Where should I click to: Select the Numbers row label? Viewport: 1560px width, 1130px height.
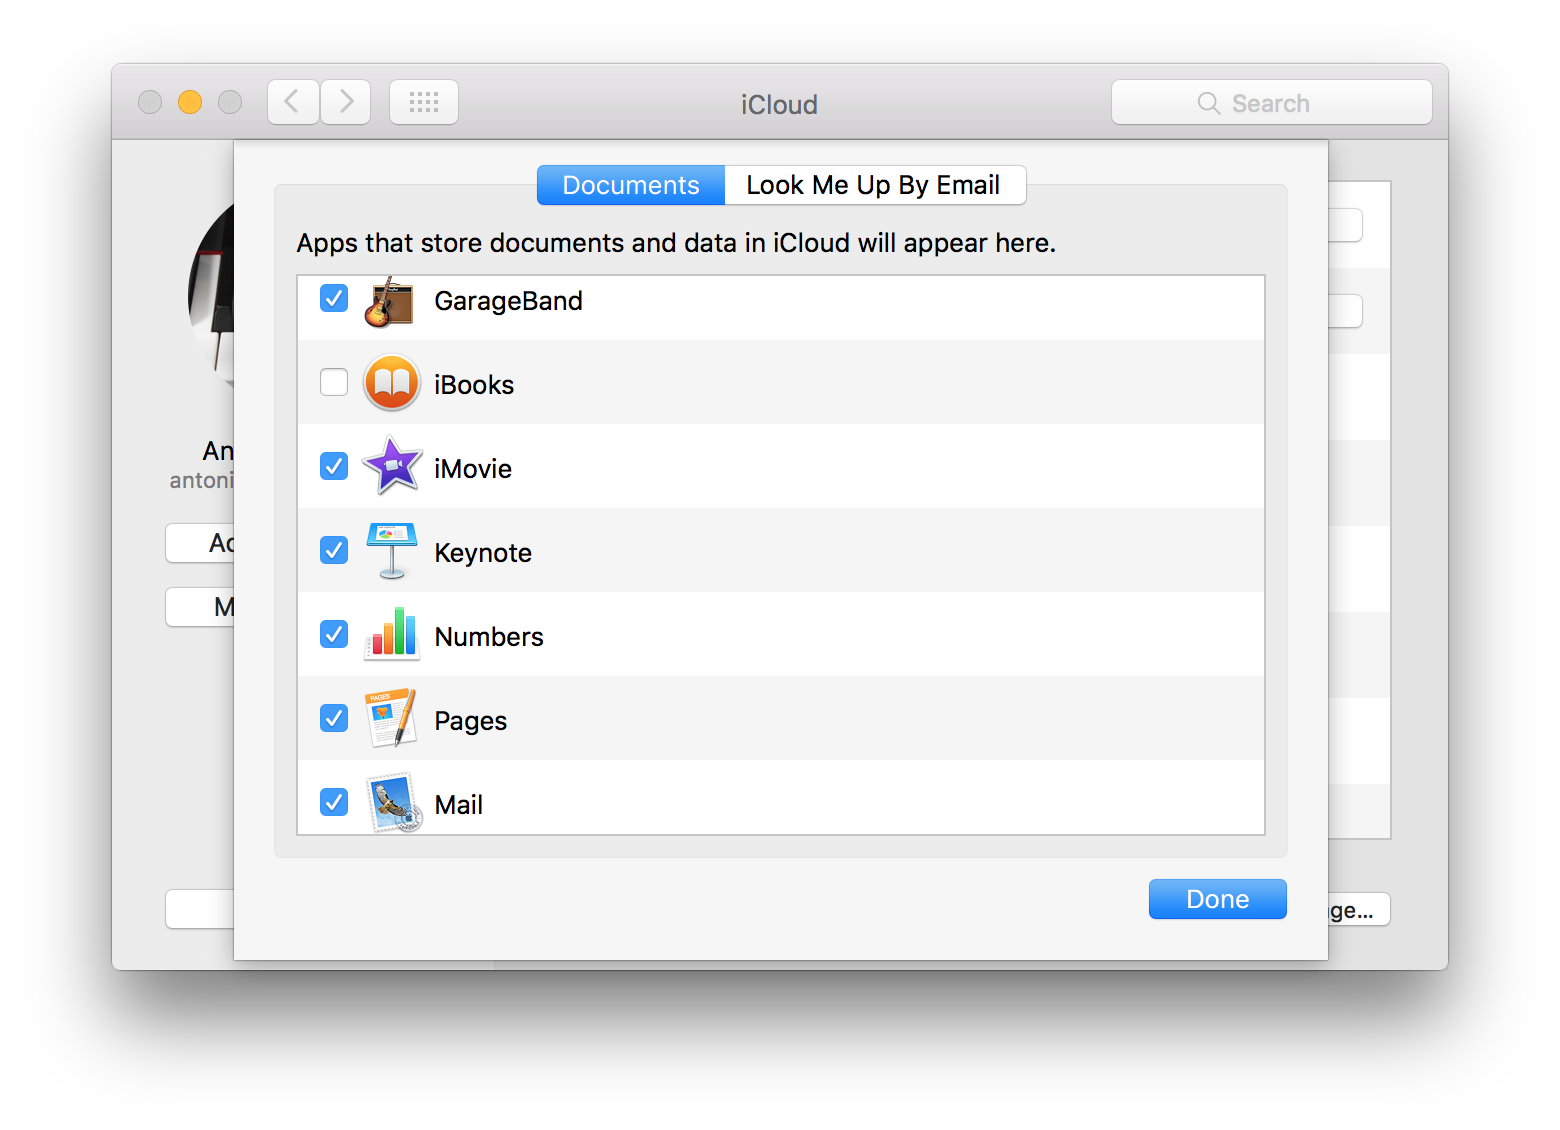[x=489, y=637]
